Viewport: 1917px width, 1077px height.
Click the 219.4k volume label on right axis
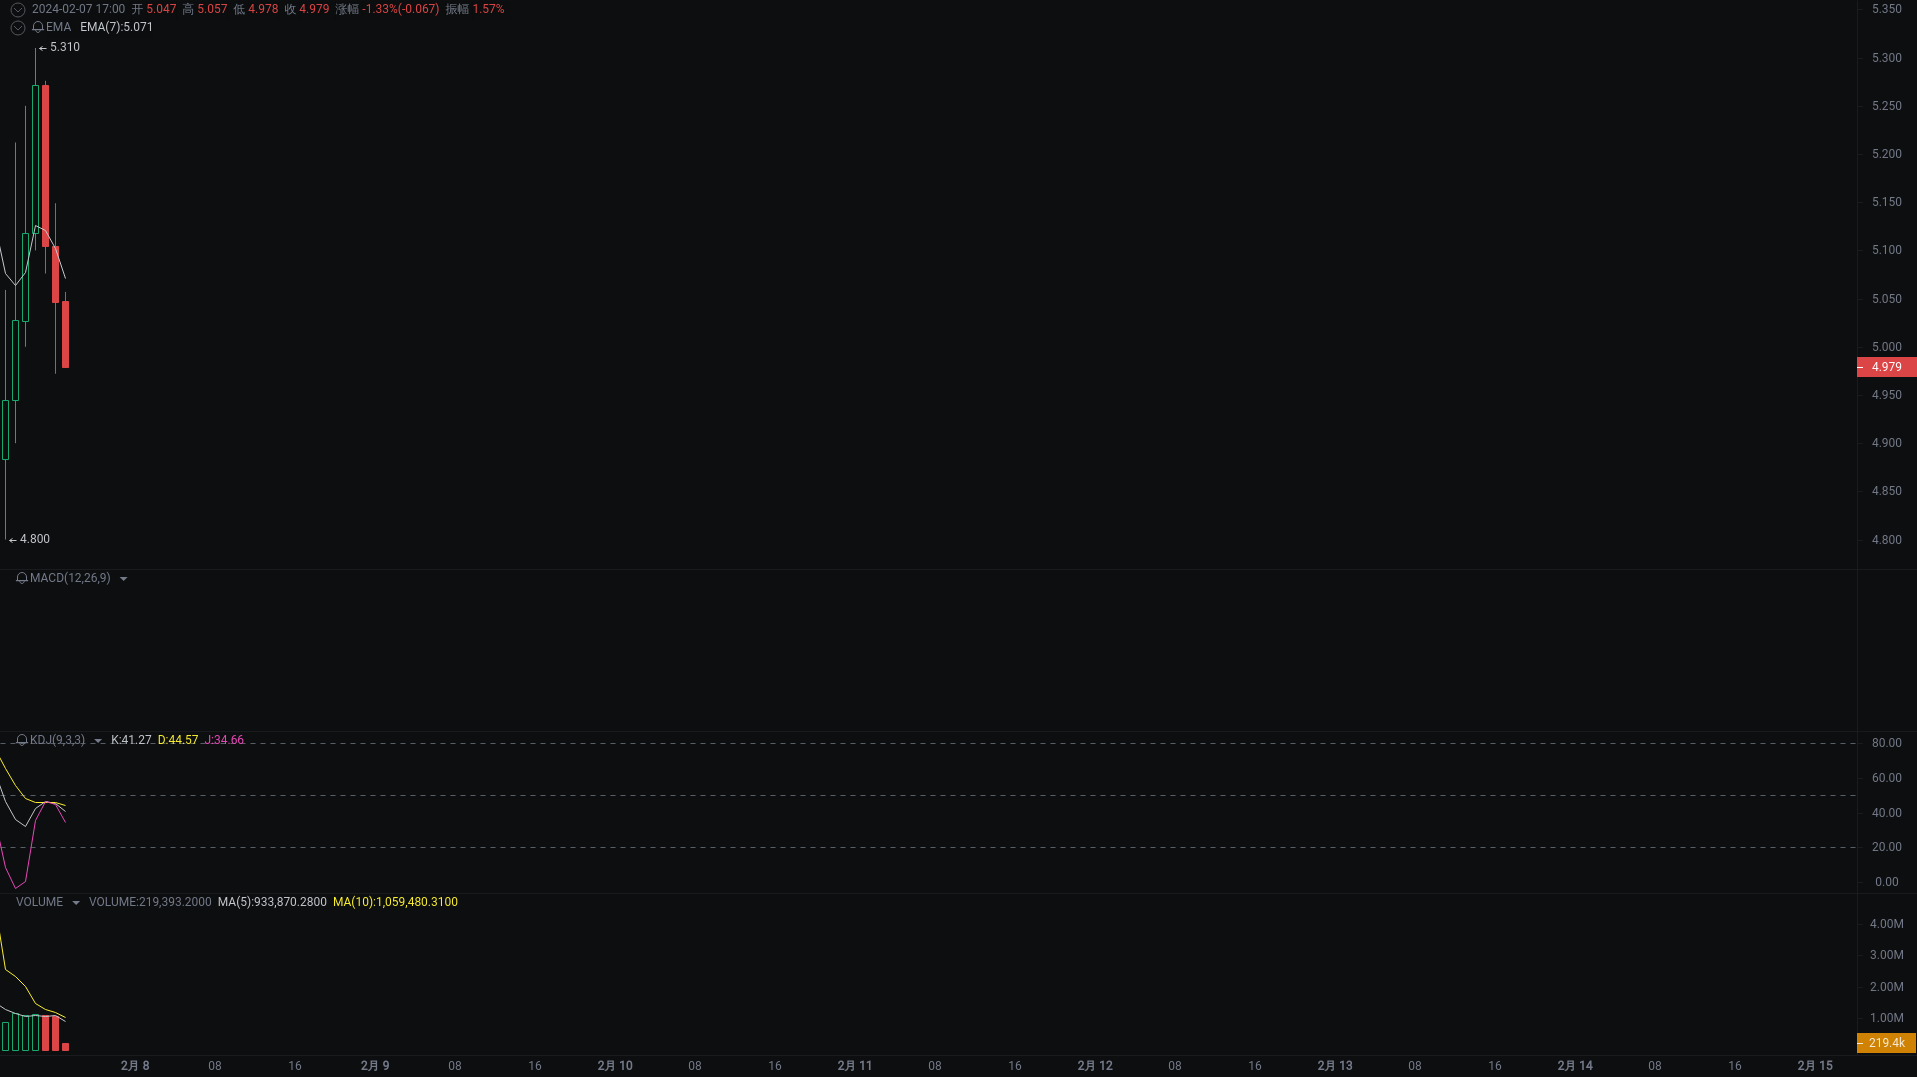click(x=1887, y=1042)
